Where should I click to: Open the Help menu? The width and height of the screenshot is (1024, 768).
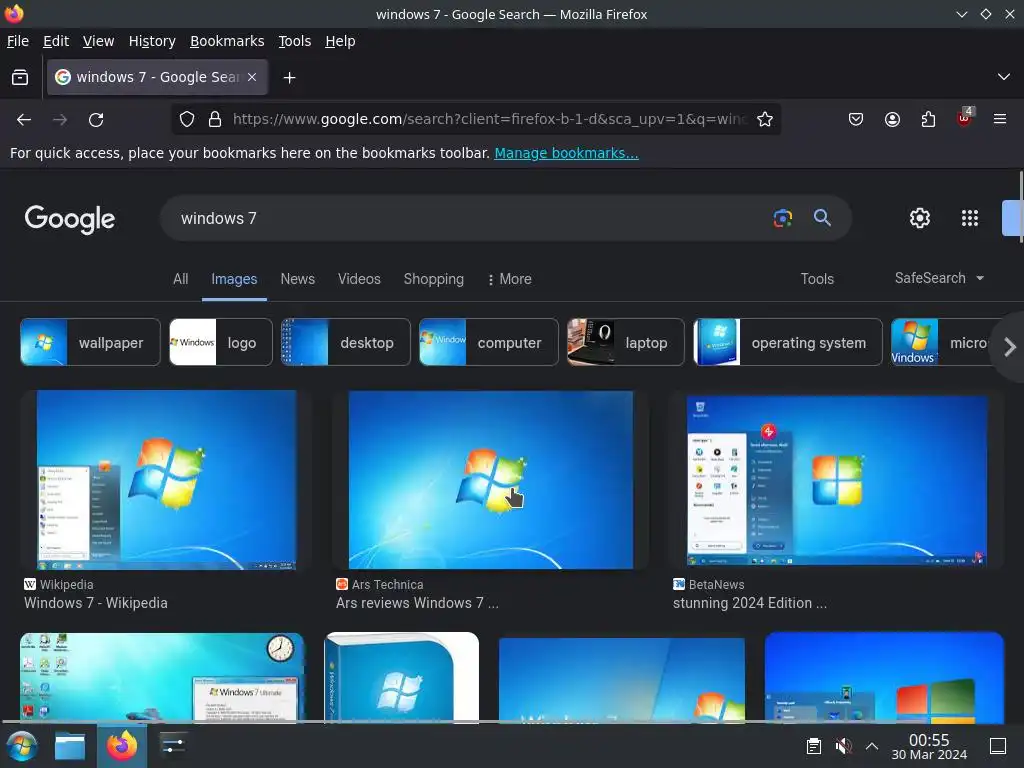[340, 41]
